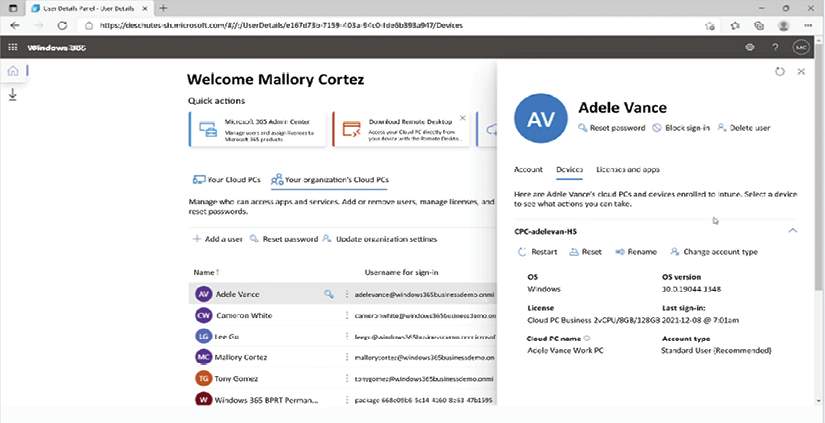Open the download icon in sidebar
This screenshot has width=825, height=423.
13,95
